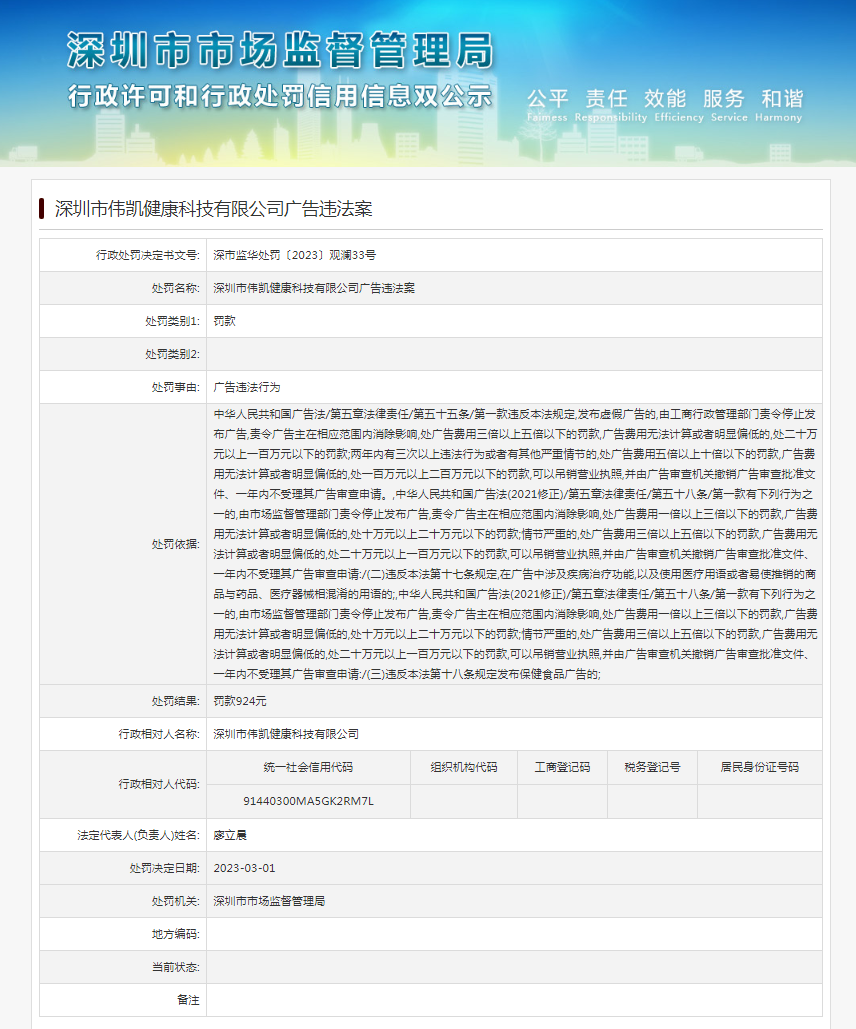Click the 处罚事由 label
The height and width of the screenshot is (1029, 856).
[175, 387]
